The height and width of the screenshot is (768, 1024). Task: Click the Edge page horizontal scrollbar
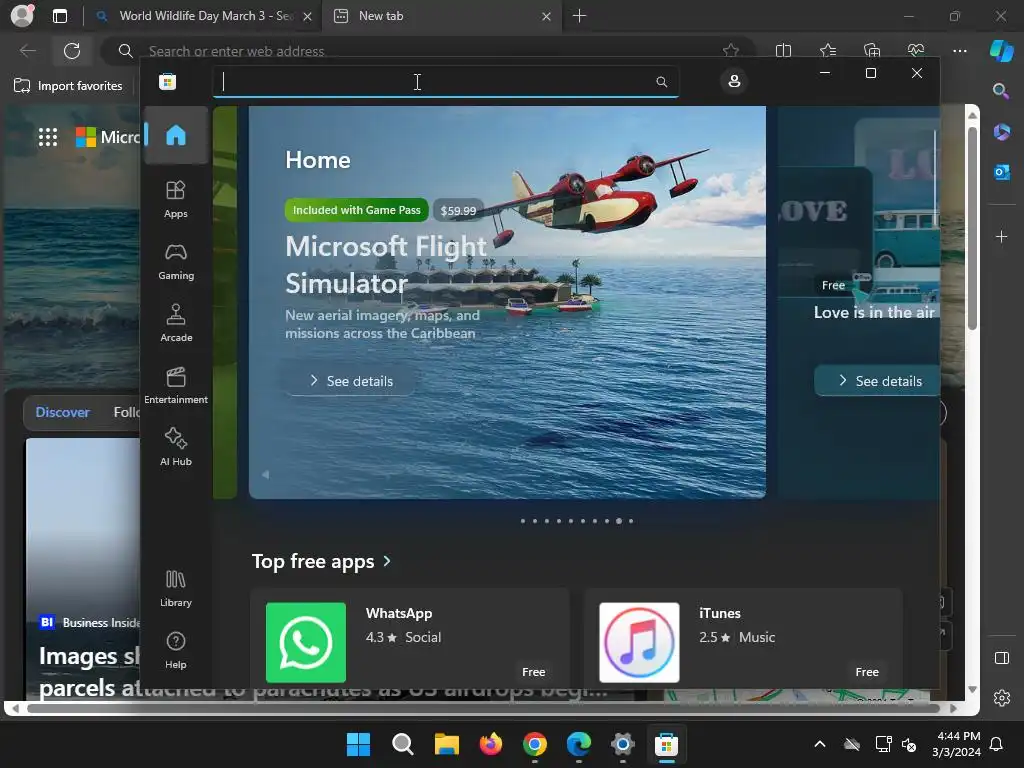[484, 708]
